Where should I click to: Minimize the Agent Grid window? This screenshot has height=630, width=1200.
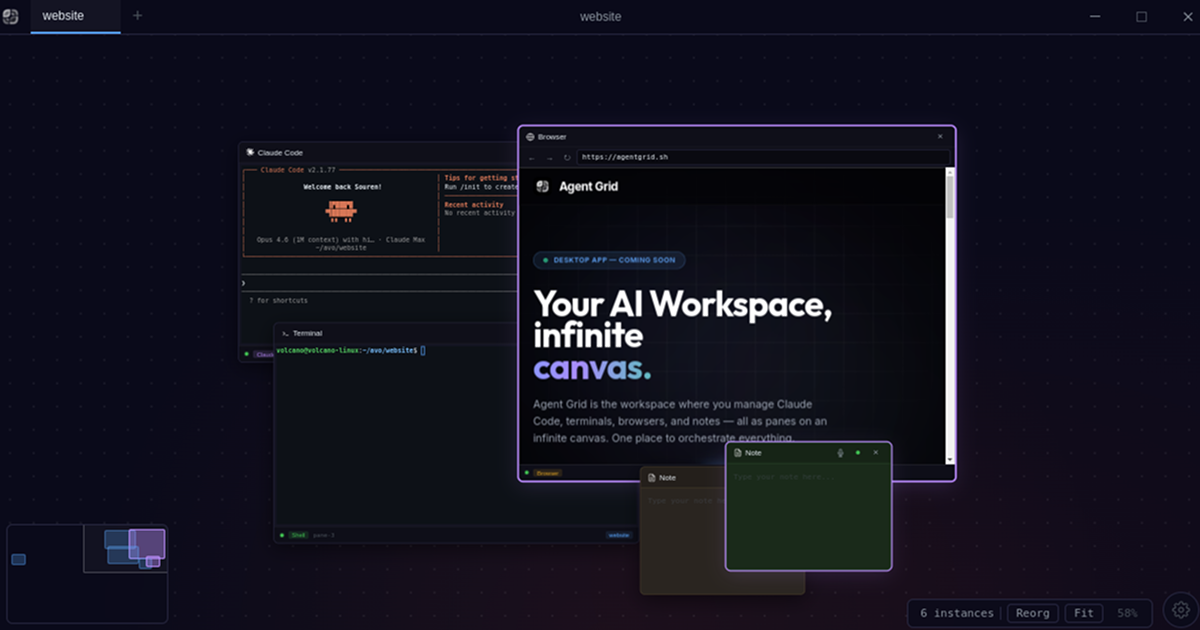click(x=1096, y=16)
